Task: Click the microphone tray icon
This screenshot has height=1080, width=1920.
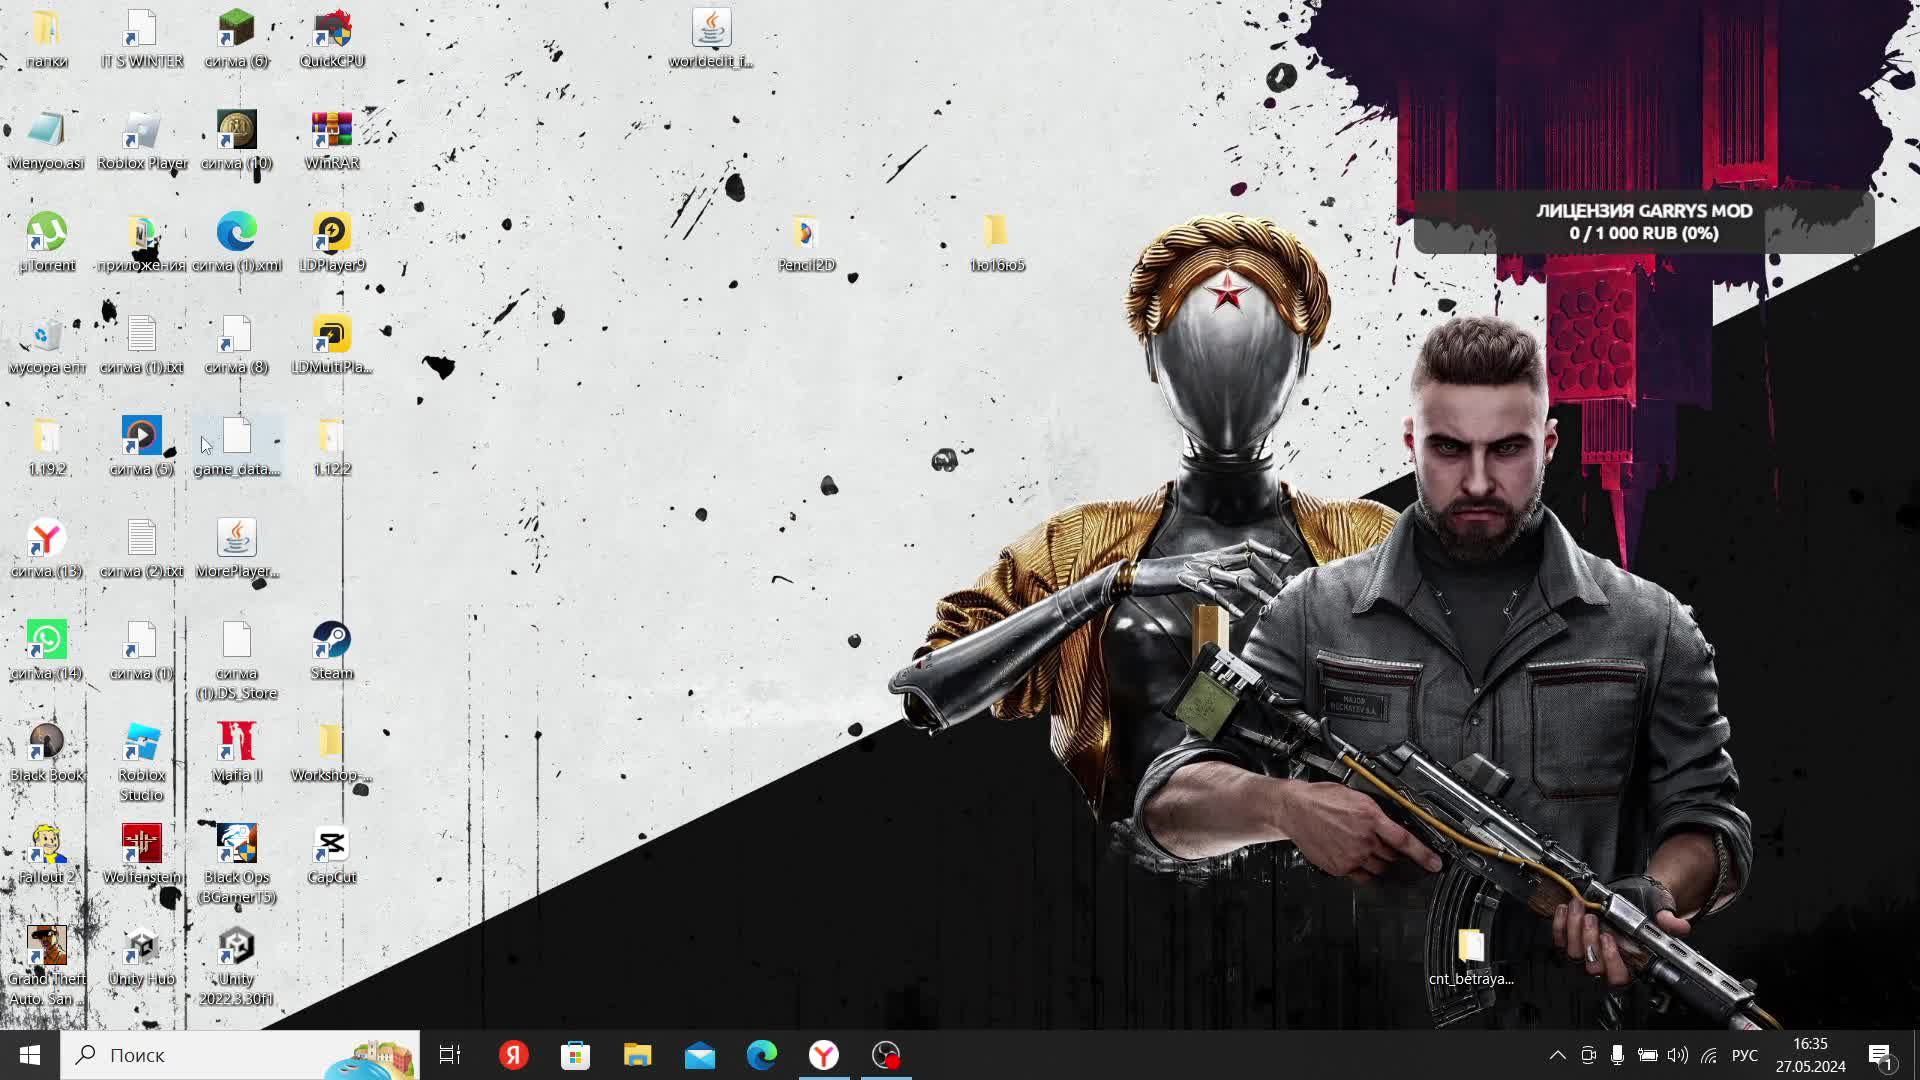Action: coord(1617,1055)
